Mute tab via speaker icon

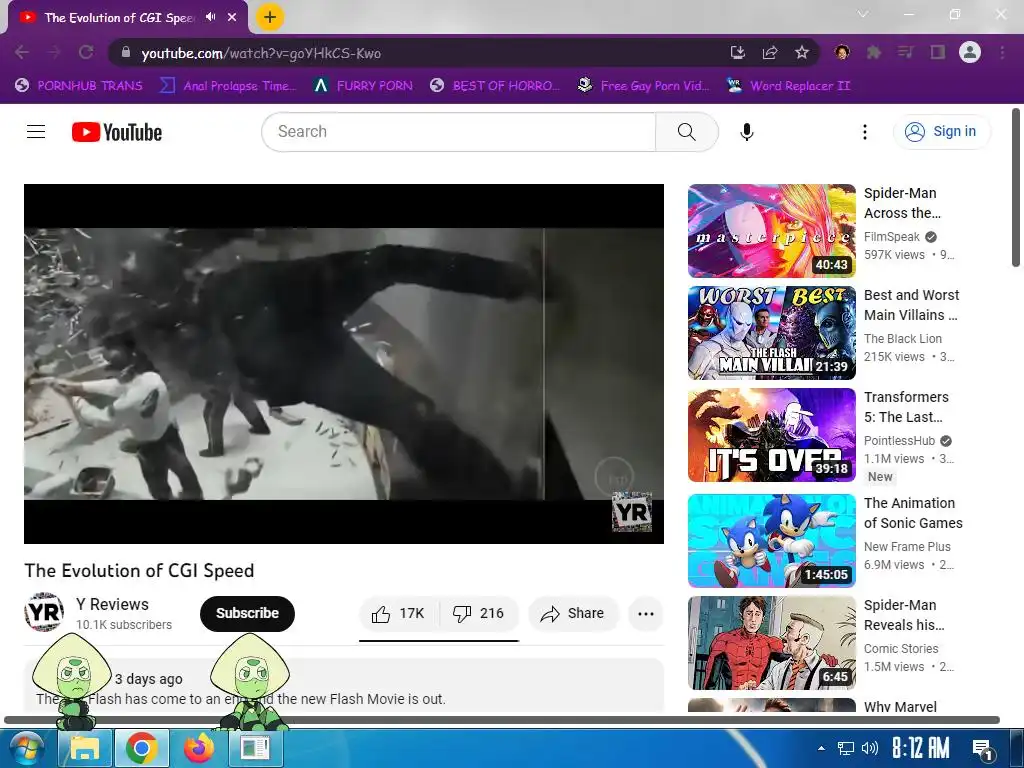pos(210,17)
